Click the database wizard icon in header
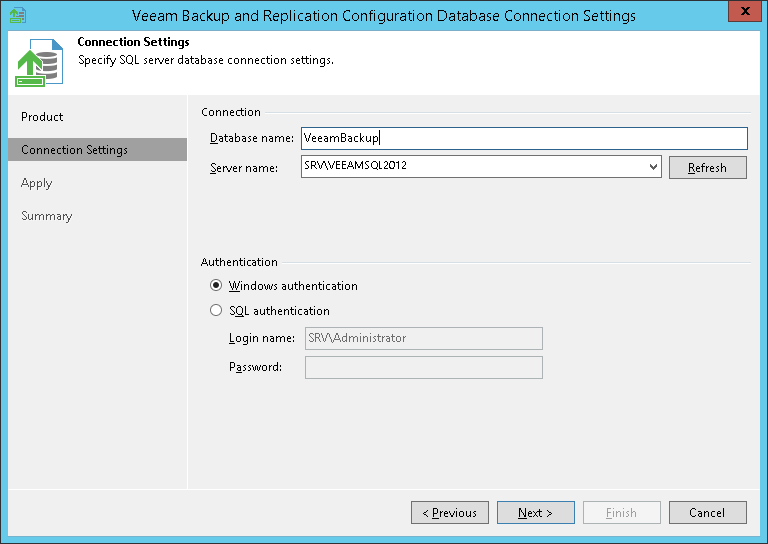 tap(37, 64)
